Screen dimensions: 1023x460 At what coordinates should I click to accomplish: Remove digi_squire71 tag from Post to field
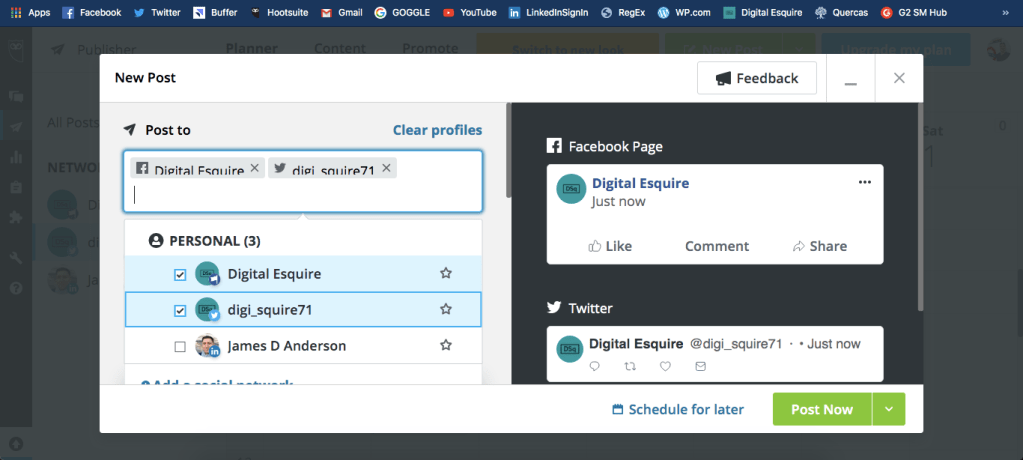(x=387, y=168)
